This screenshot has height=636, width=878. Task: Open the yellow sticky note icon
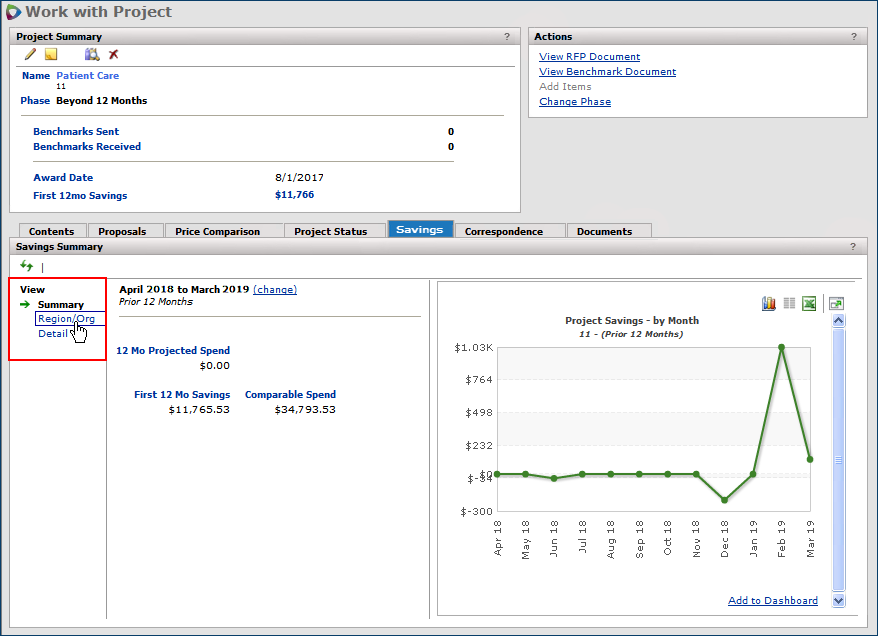(x=51, y=55)
